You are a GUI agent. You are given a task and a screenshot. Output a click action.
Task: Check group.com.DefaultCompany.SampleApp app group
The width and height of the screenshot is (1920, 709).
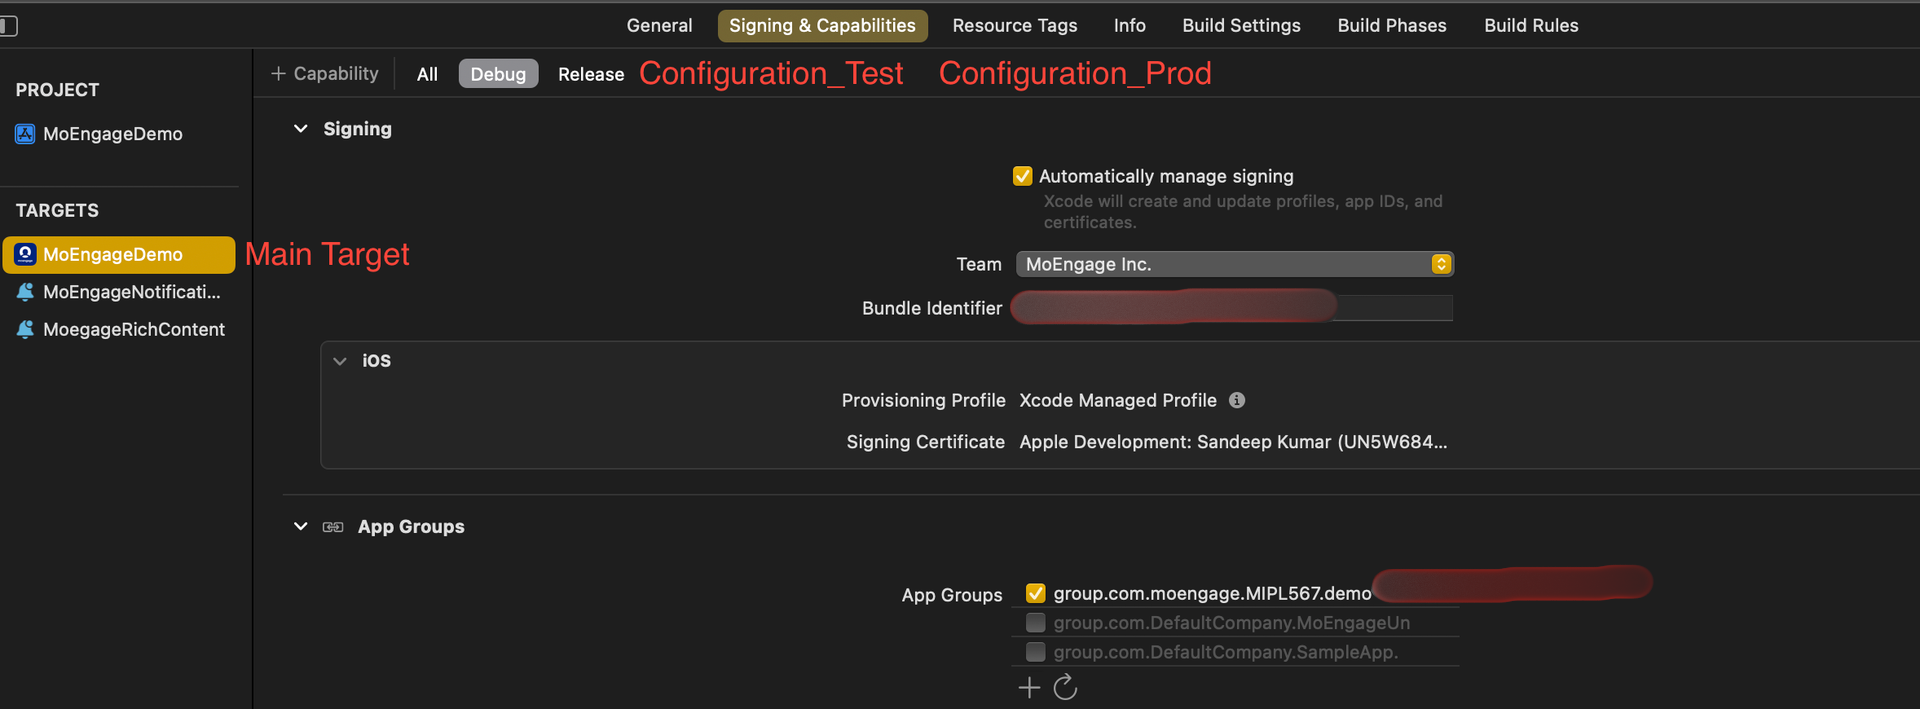click(1036, 652)
